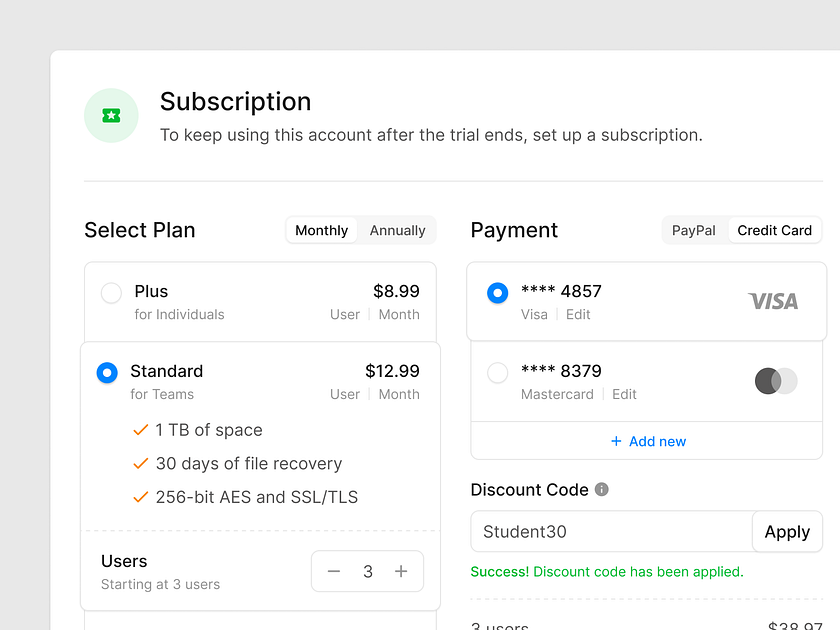Click the green subscription ticket icon

click(111, 115)
